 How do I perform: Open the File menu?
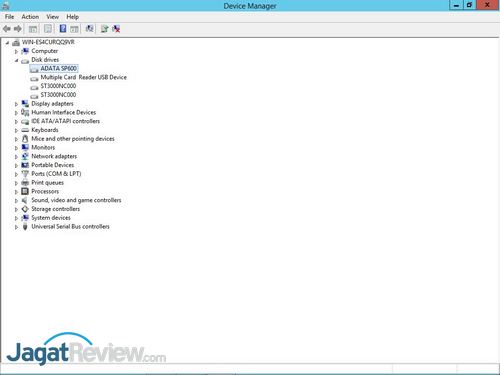(9, 17)
